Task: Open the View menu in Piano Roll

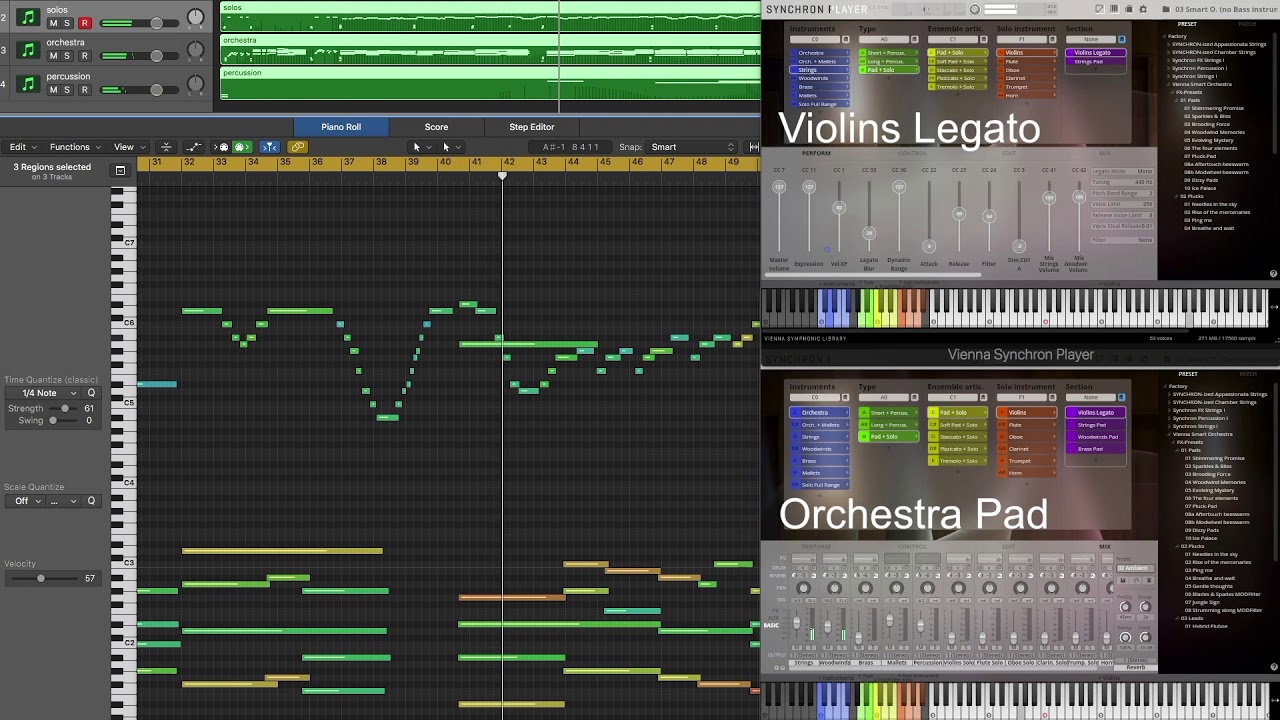Action: [130, 147]
